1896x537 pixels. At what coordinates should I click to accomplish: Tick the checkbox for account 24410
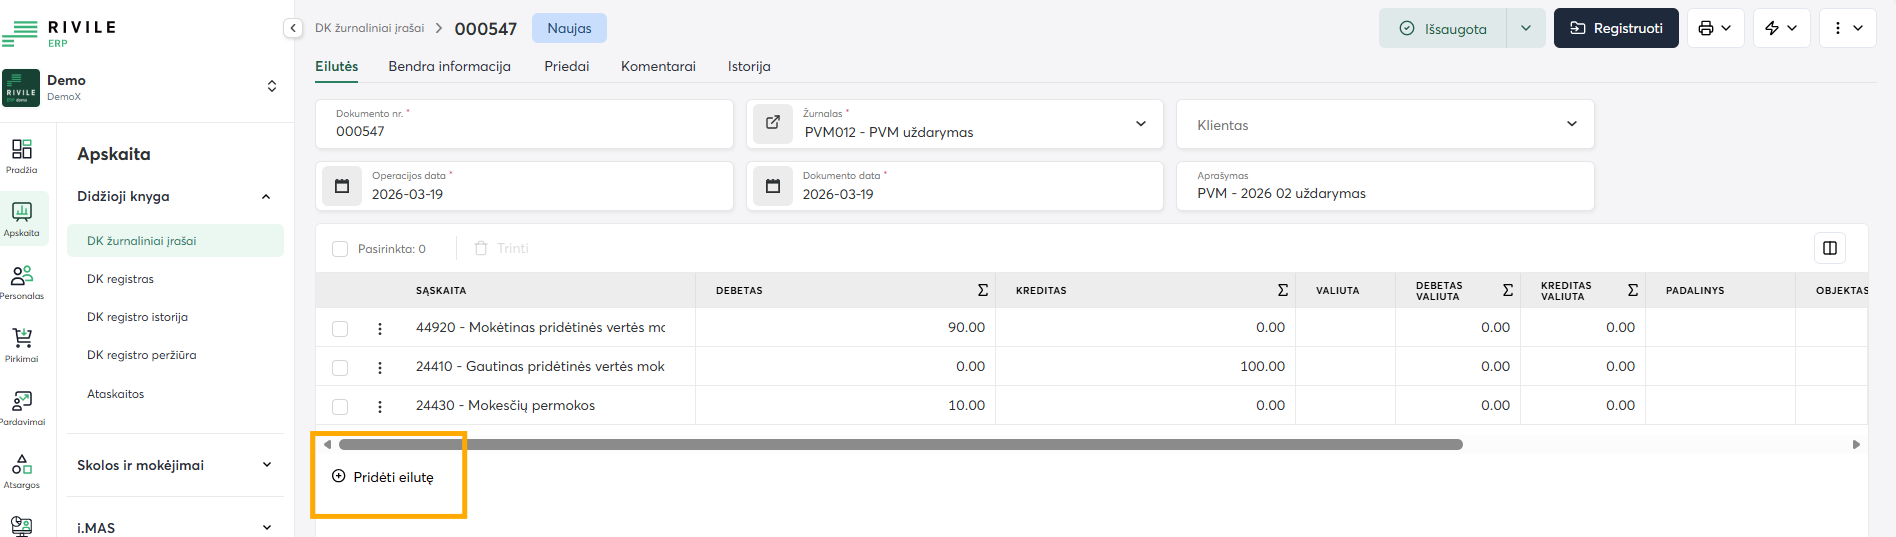point(340,367)
